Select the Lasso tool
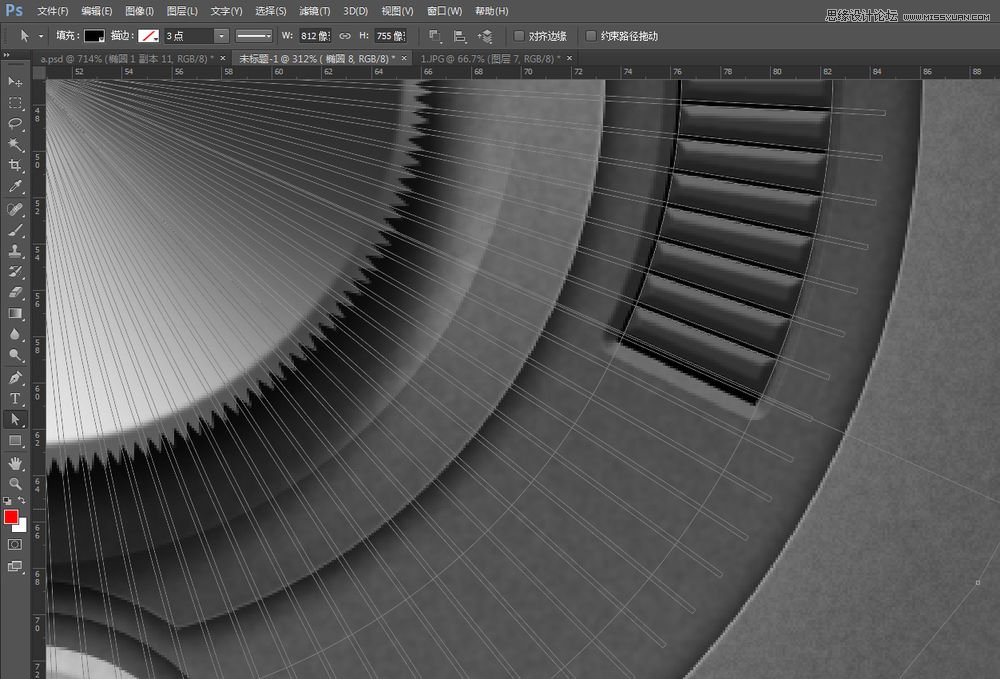The width and height of the screenshot is (1000, 679). [15, 123]
